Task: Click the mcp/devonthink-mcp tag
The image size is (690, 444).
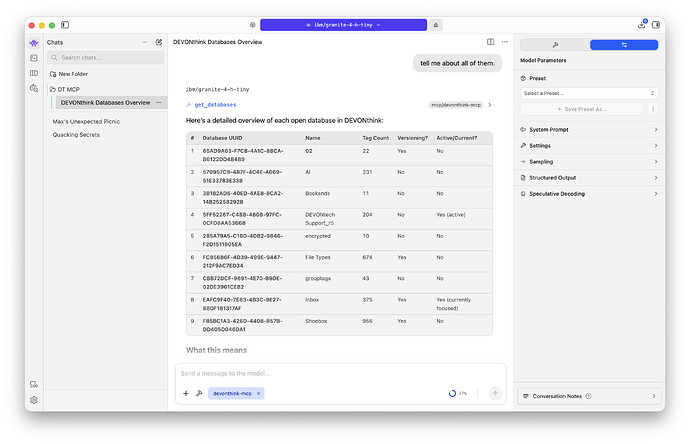Action: tap(456, 105)
